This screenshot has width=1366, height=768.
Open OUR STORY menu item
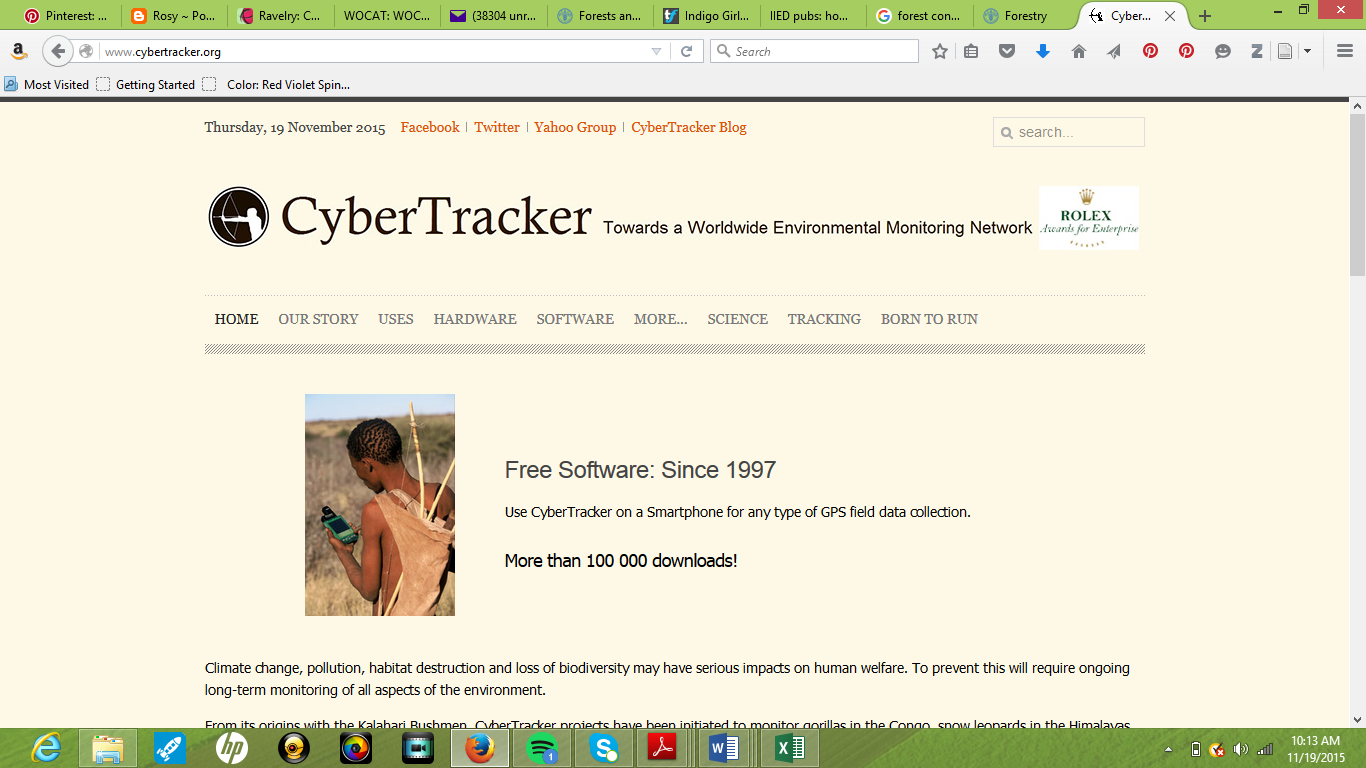tap(318, 319)
